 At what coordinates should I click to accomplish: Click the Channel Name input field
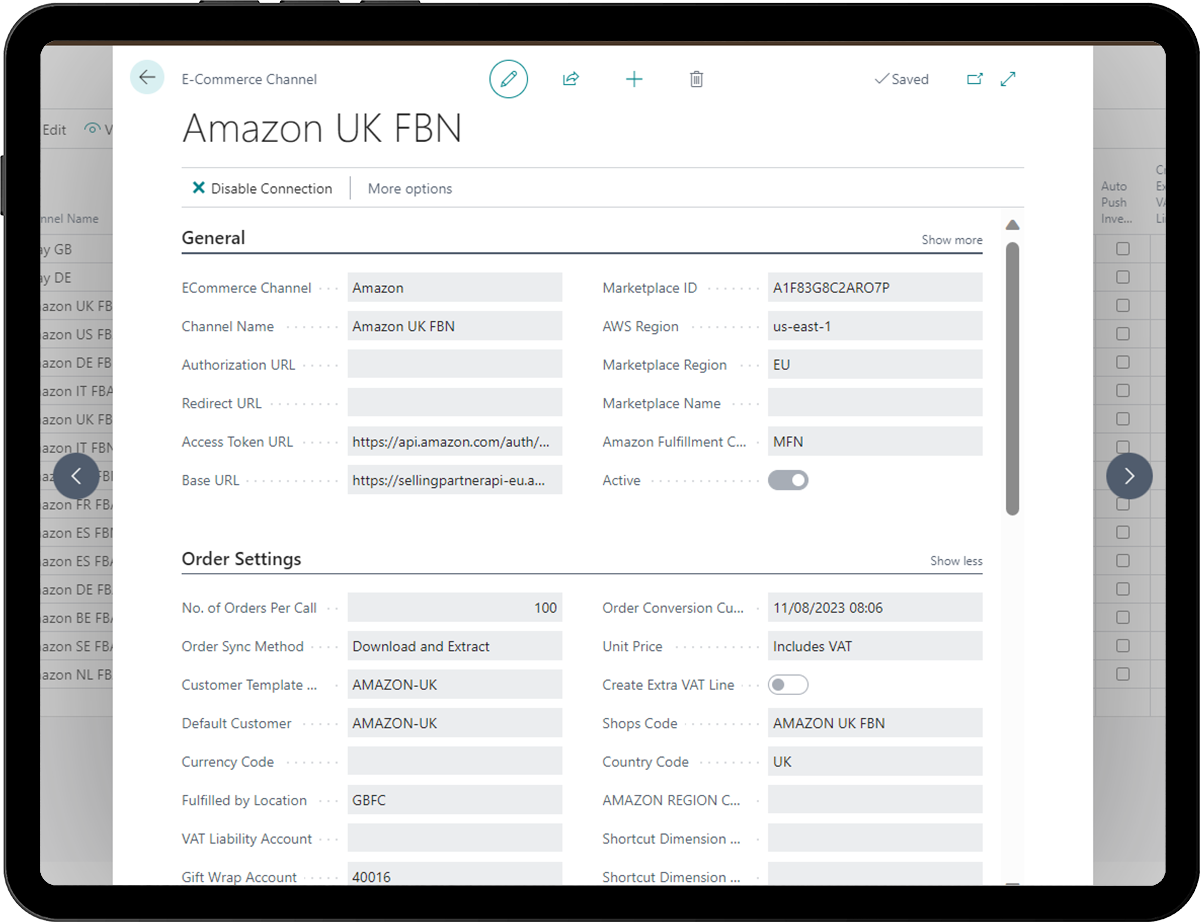pyautogui.click(x=455, y=327)
